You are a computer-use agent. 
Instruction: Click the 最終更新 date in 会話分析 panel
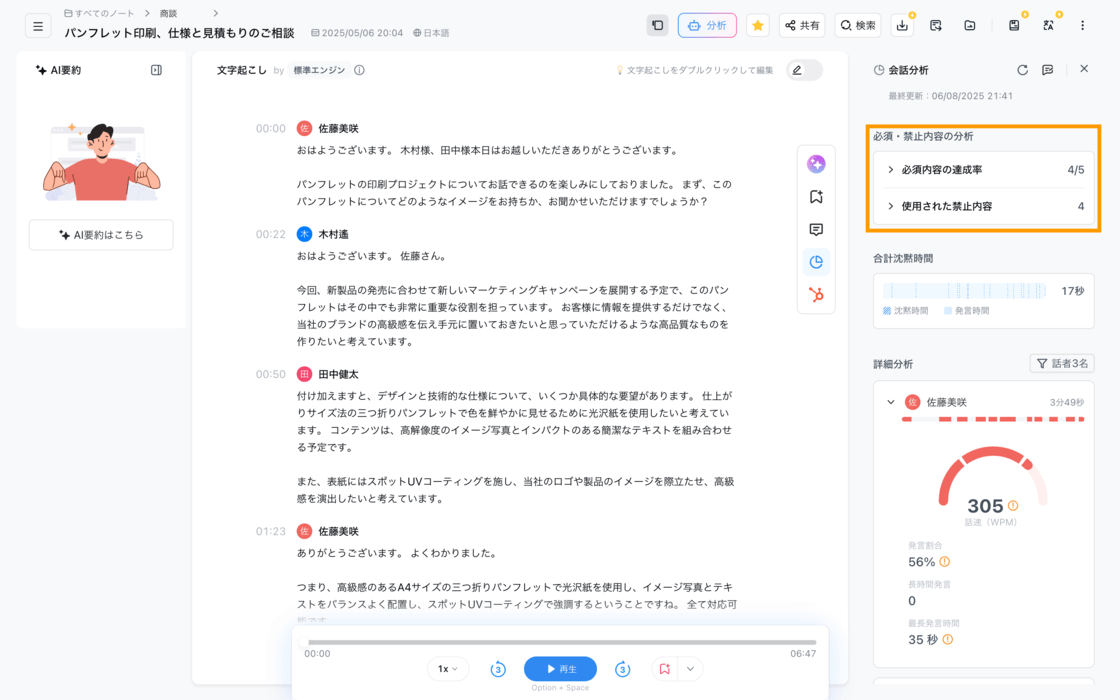tap(950, 96)
